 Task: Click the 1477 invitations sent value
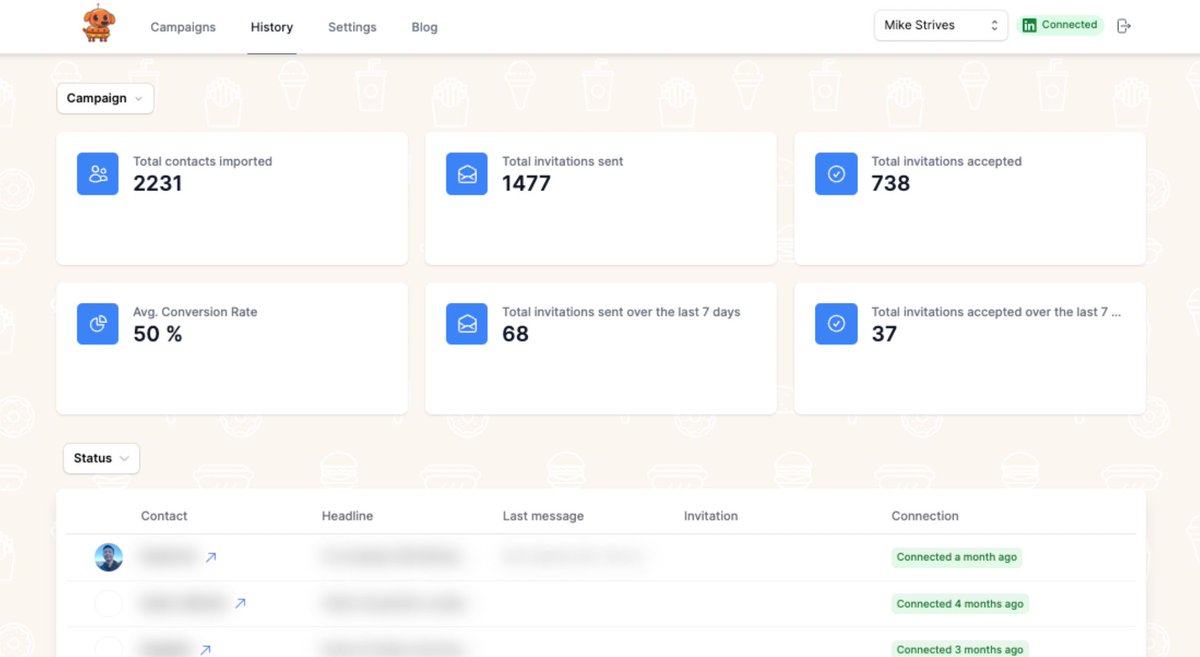pyautogui.click(x=526, y=183)
